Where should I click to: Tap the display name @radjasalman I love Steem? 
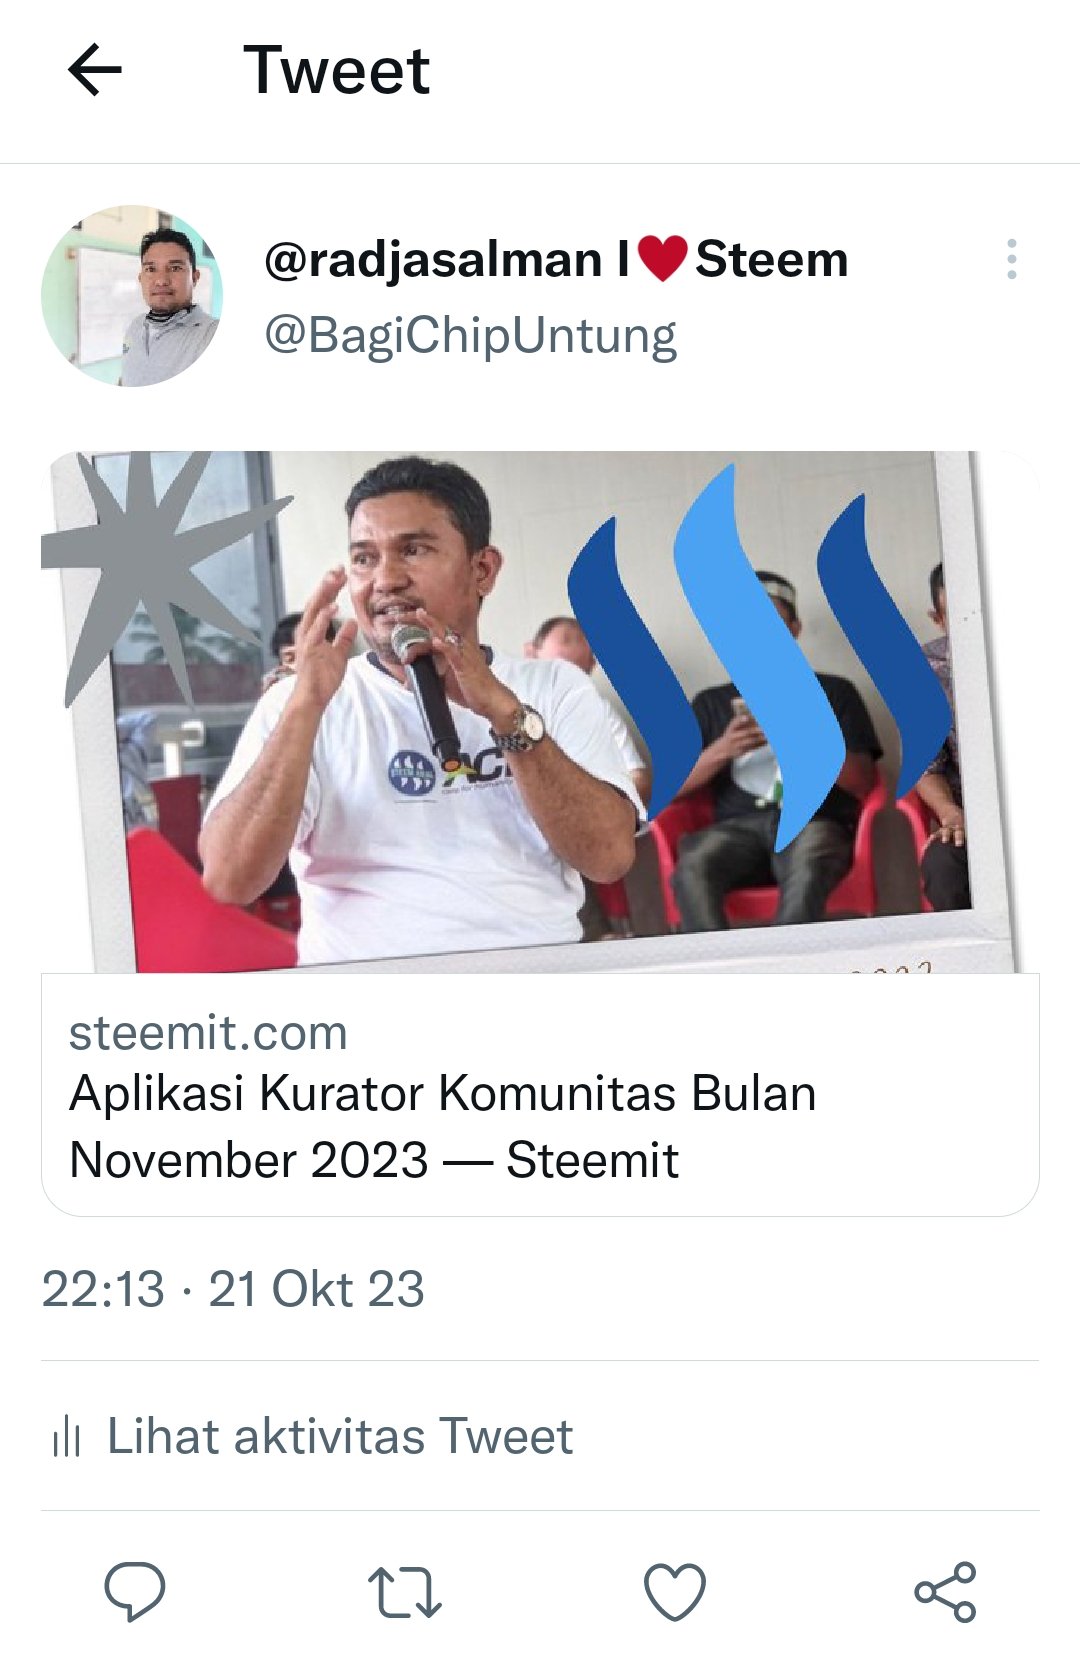click(556, 259)
